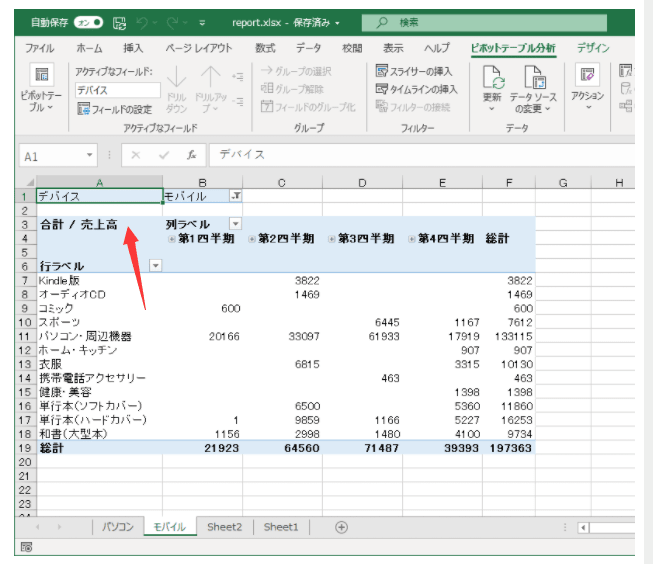This screenshot has width=653, height=564.
Task: Click the Name Box showing A1
Action: (x=52, y=157)
